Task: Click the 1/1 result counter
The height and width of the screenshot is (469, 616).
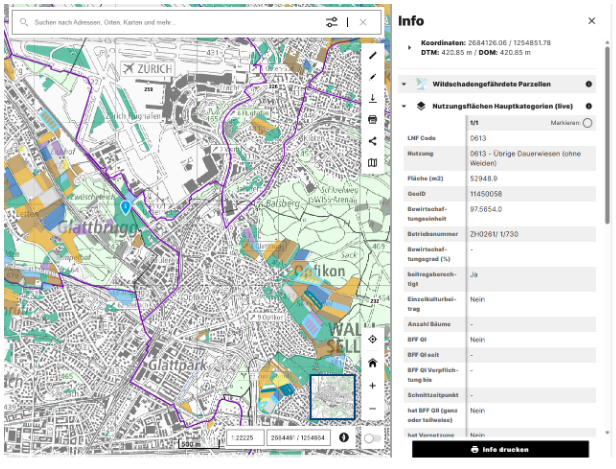Action: tap(474, 123)
